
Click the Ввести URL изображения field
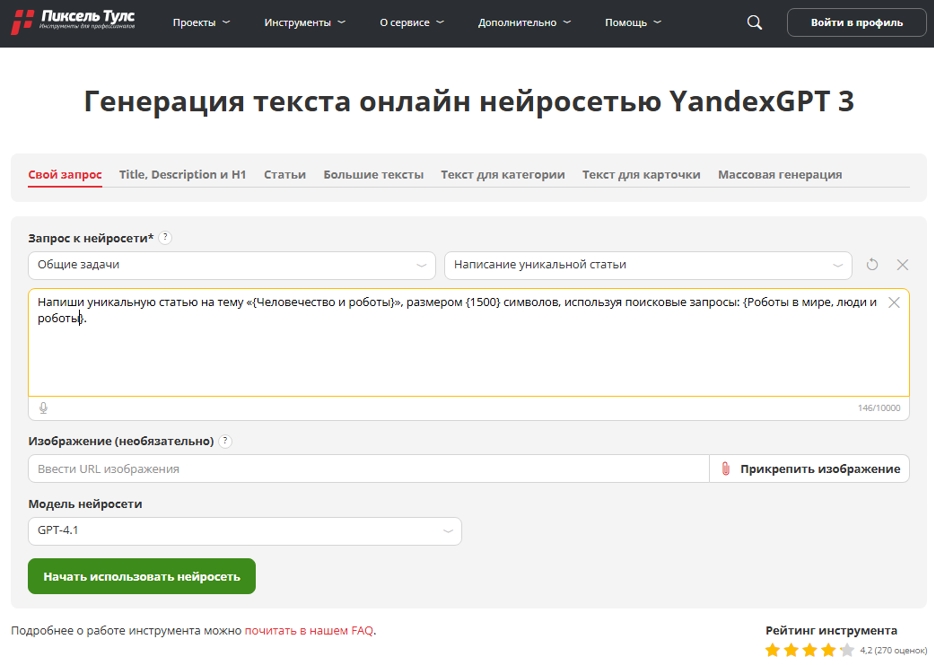pyautogui.click(x=369, y=469)
